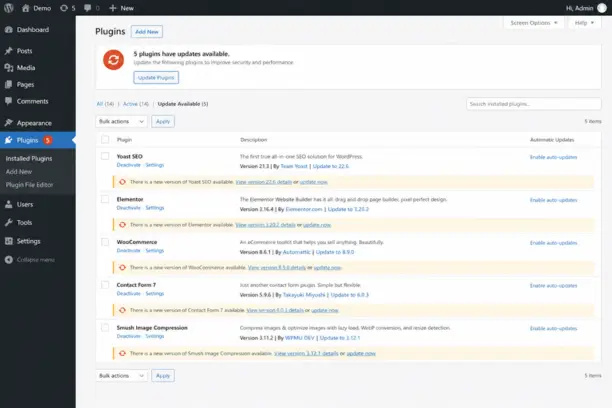Click the top Apply button
This screenshot has height=408, width=612.
(163, 121)
